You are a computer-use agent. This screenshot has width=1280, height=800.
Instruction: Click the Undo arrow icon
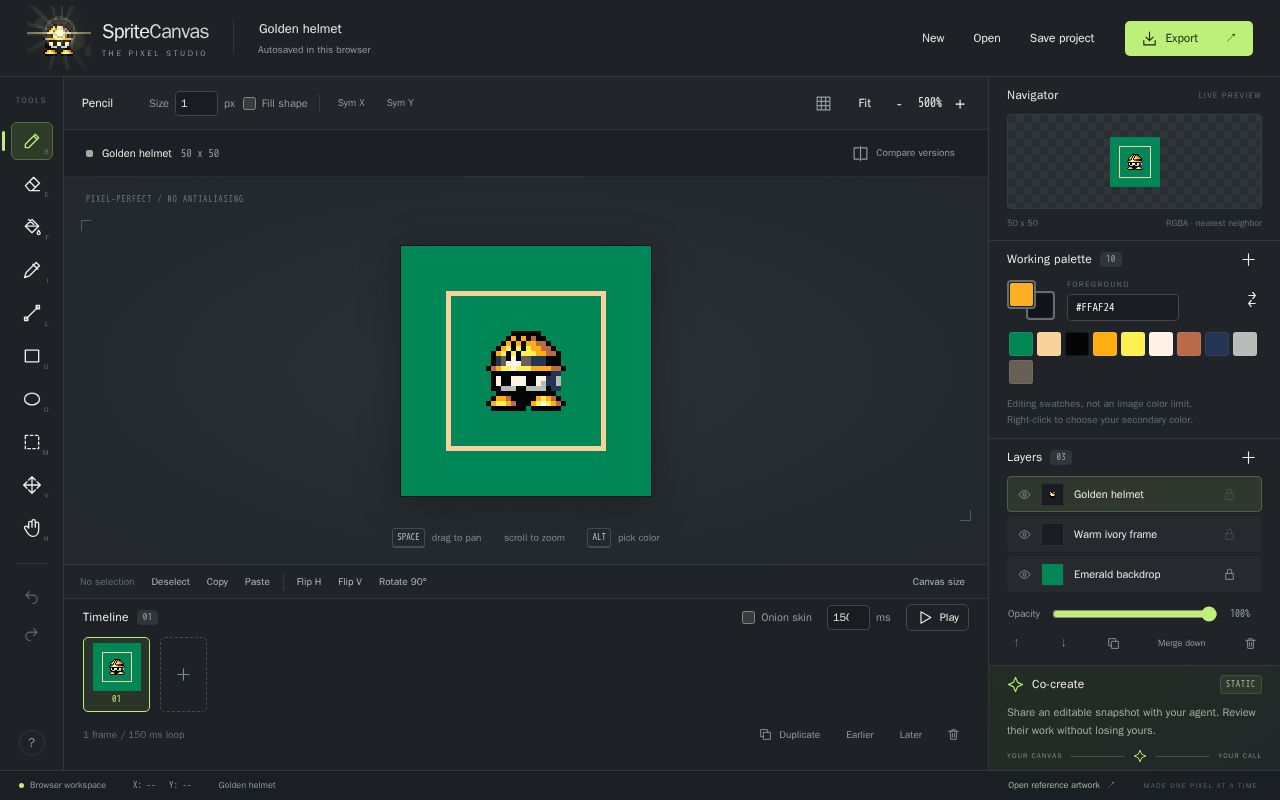pyautogui.click(x=32, y=597)
